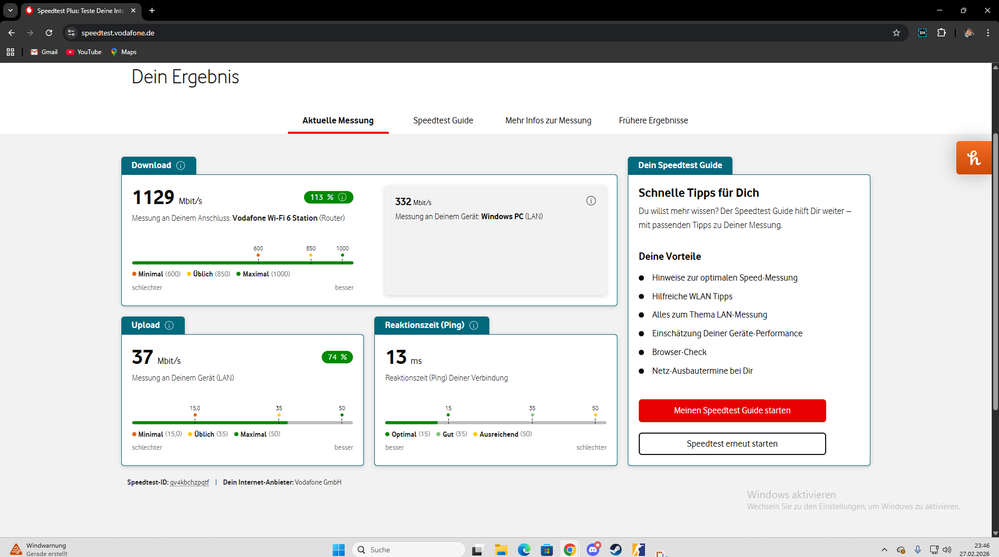Open info icon in the 332 Mbit/s card
Screen dimensions: 999x557
(591, 201)
